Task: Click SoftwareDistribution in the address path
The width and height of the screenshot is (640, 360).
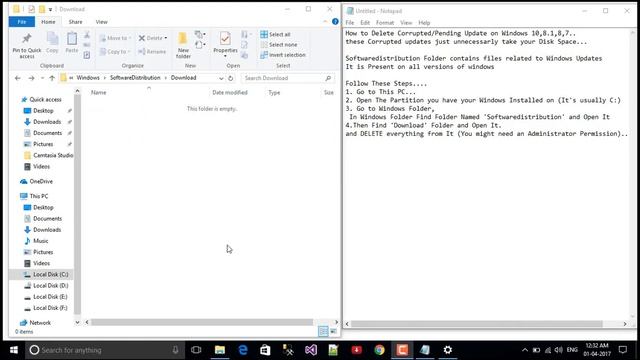Action: (135, 78)
